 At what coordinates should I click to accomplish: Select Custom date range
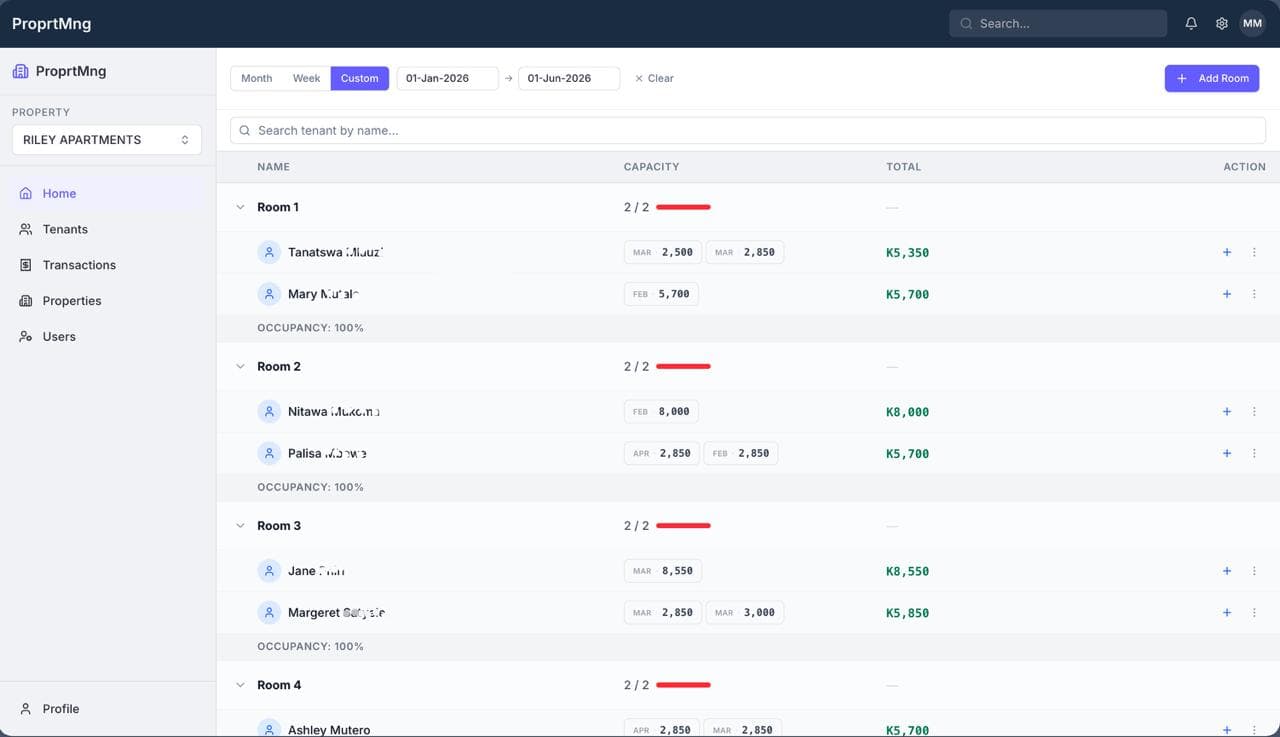[x=359, y=78]
